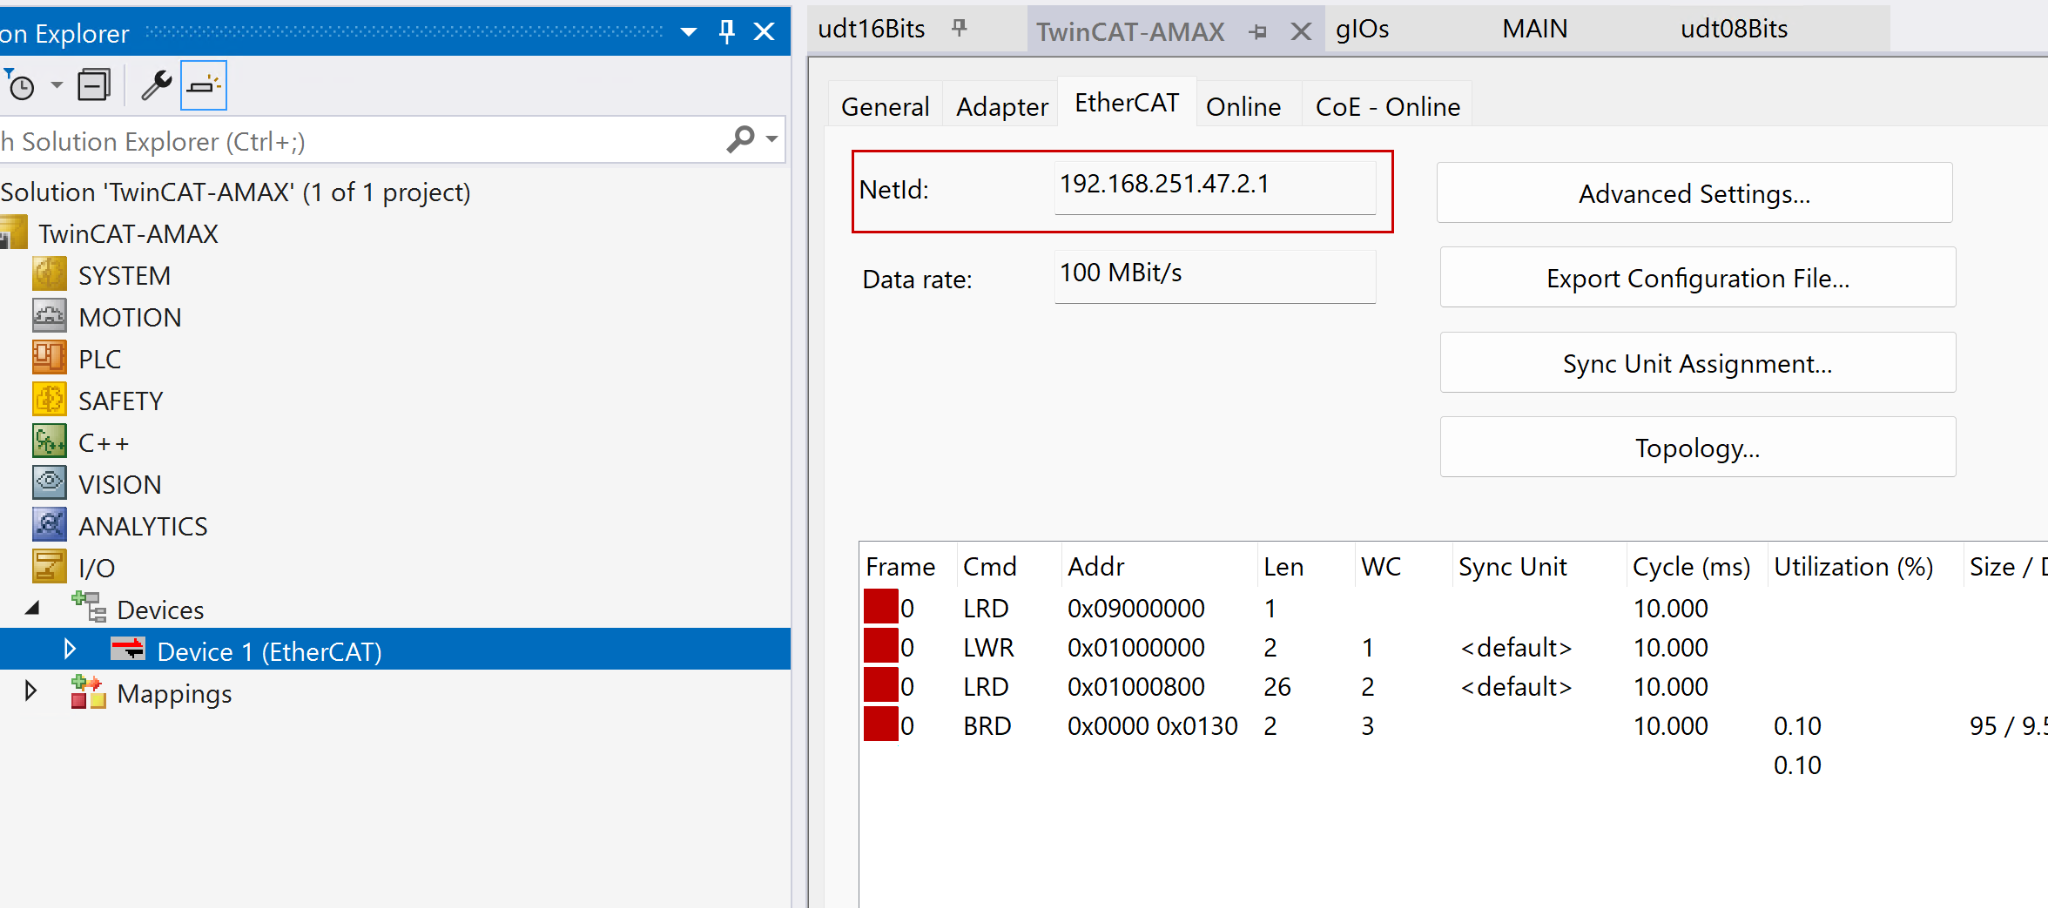This screenshot has width=2048, height=908.
Task: Toggle auto-hide pin on Solution Explorer
Action: 727,32
